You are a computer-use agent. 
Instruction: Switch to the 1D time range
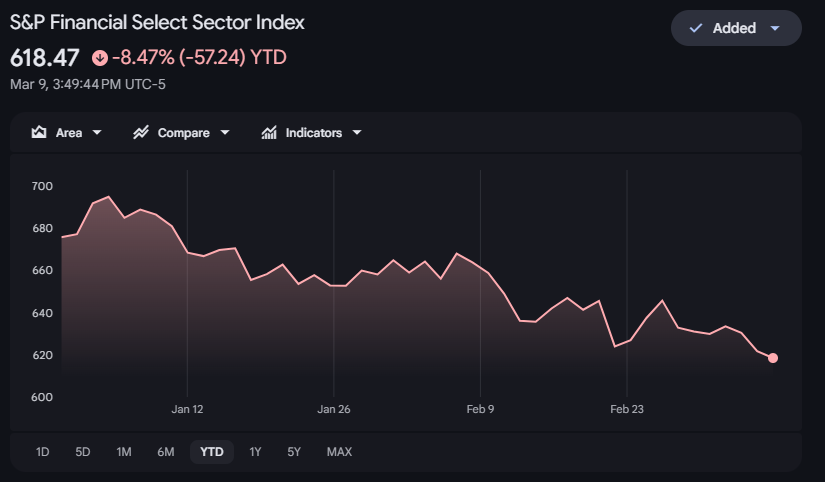43,452
